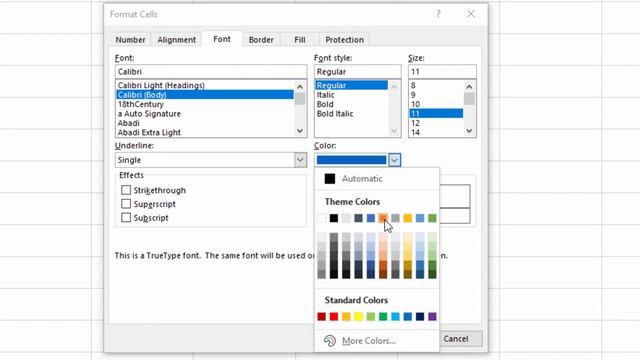The height and width of the screenshot is (360, 640).
Task: Pick the orange theme color swatch
Action: click(x=383, y=218)
